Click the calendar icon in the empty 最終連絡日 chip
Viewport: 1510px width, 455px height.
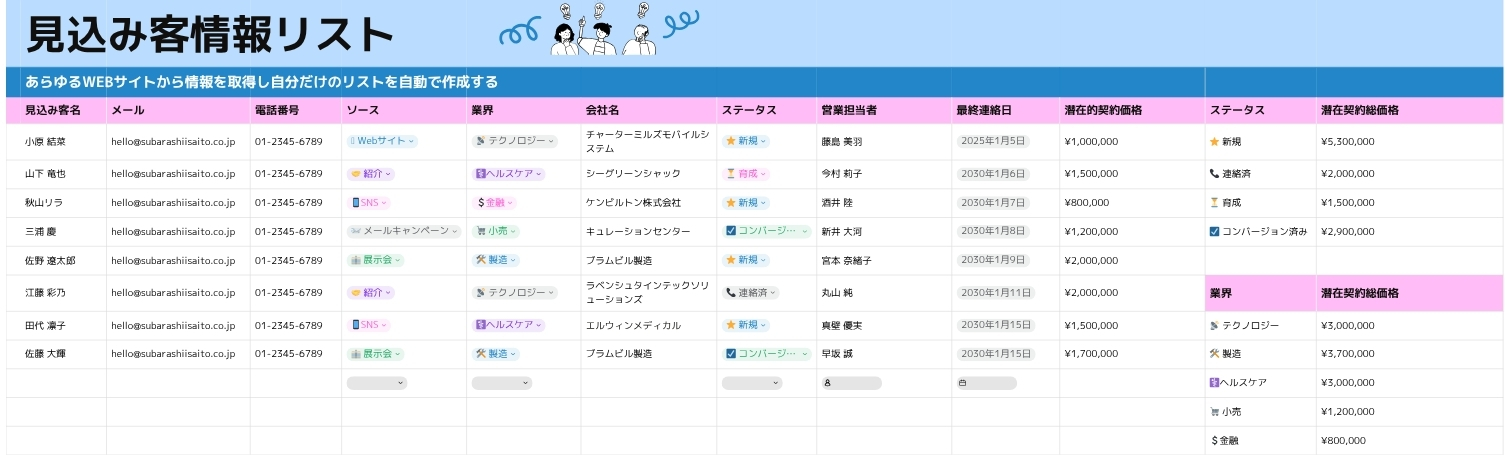(x=962, y=383)
